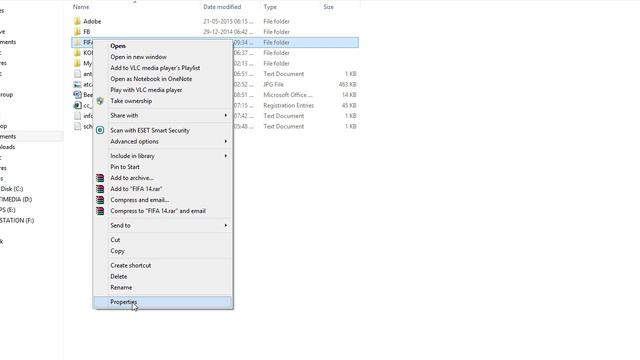This screenshot has height=360, width=640.
Task: Click the WinRAR icon beside Compress and email
Action: (x=100, y=200)
